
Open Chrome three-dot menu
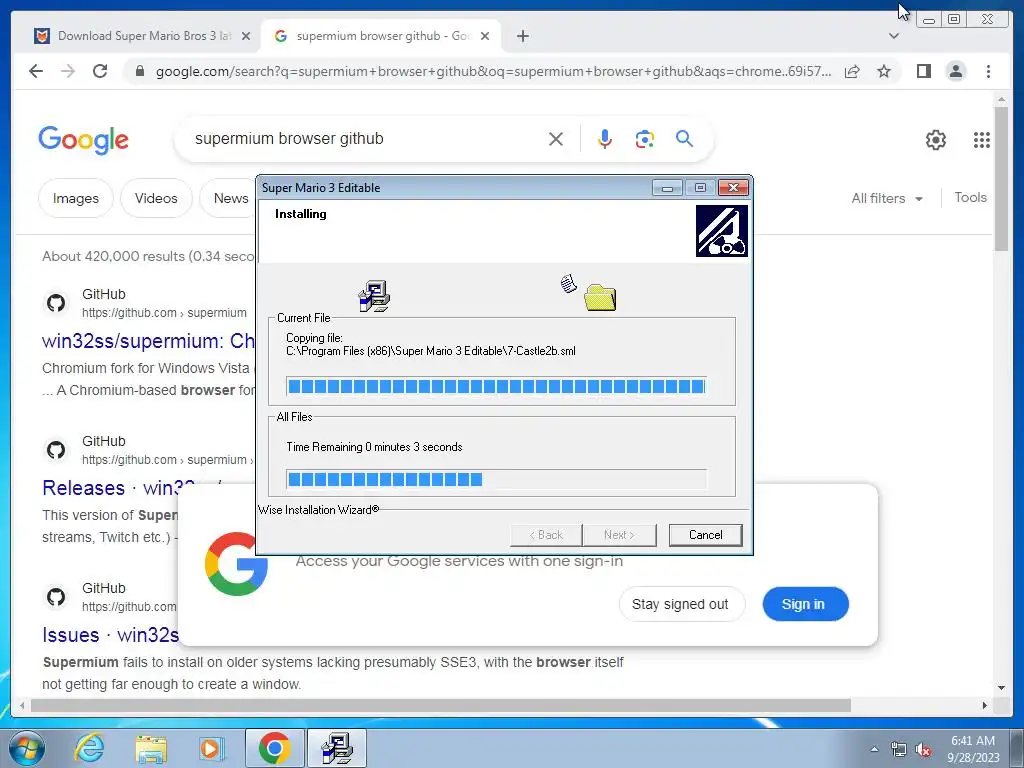pyautogui.click(x=989, y=71)
